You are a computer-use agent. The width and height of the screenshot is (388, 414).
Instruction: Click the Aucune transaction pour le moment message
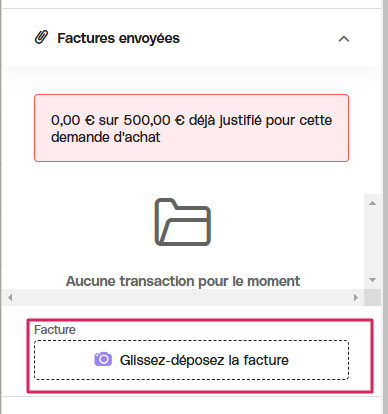point(183,281)
